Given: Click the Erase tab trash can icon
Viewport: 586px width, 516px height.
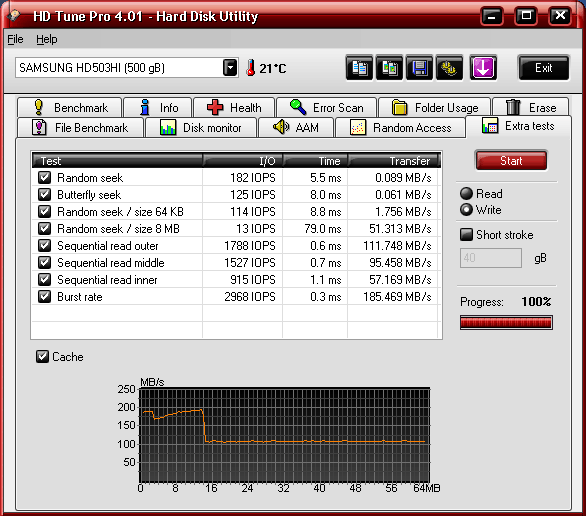Looking at the screenshot, I should coord(513,107).
